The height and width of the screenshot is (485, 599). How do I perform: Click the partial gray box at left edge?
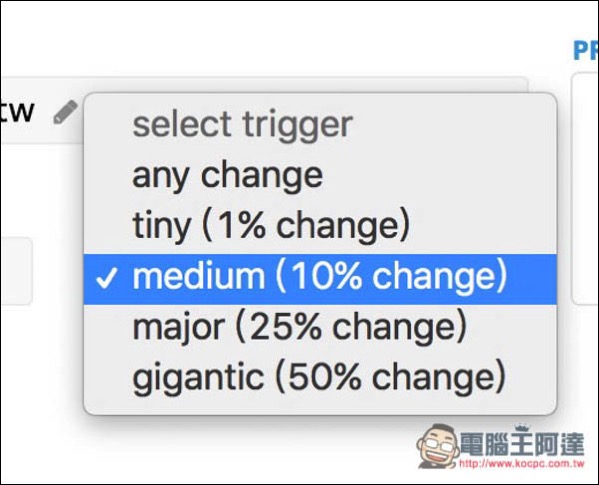coord(16,271)
